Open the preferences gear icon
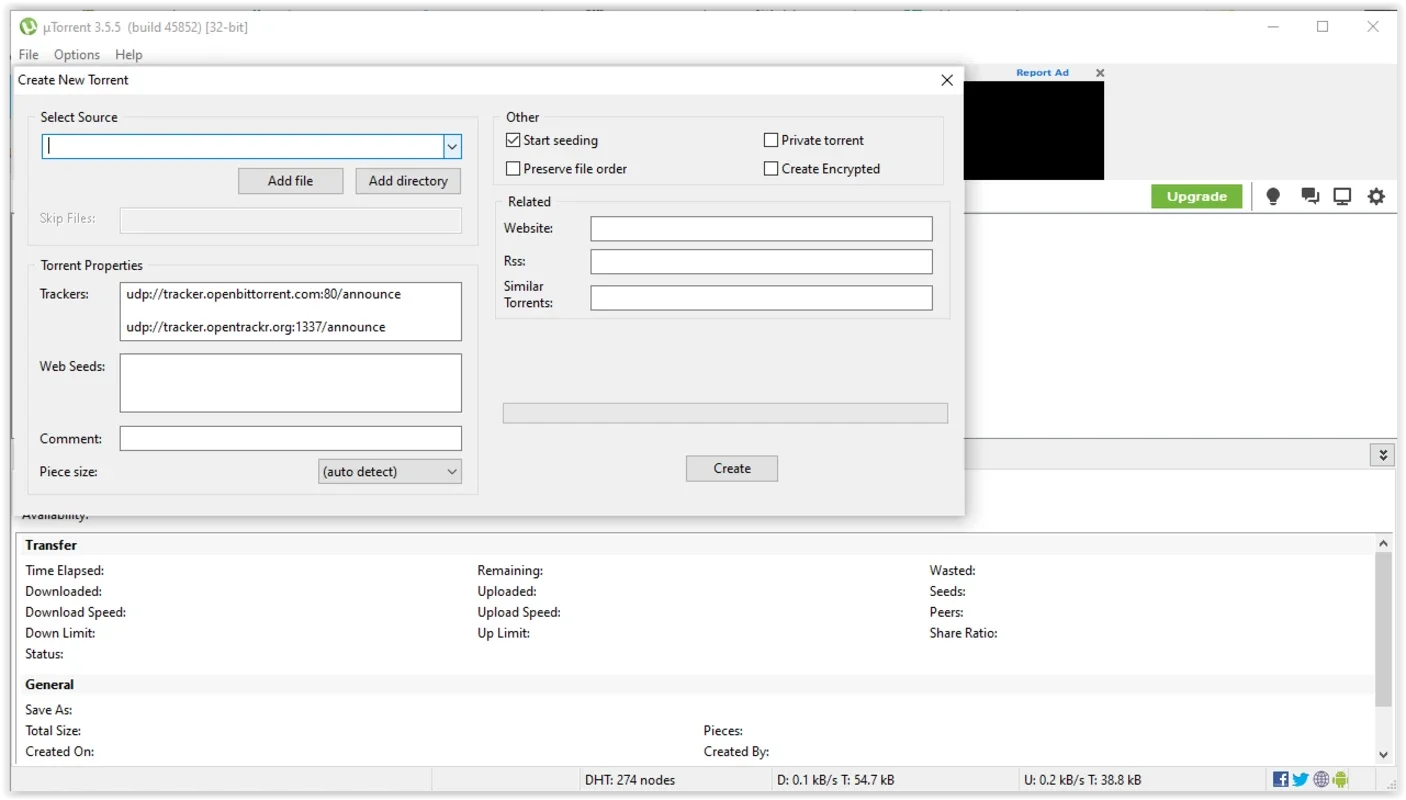Image resolution: width=1406 pixels, height=800 pixels. click(1376, 197)
